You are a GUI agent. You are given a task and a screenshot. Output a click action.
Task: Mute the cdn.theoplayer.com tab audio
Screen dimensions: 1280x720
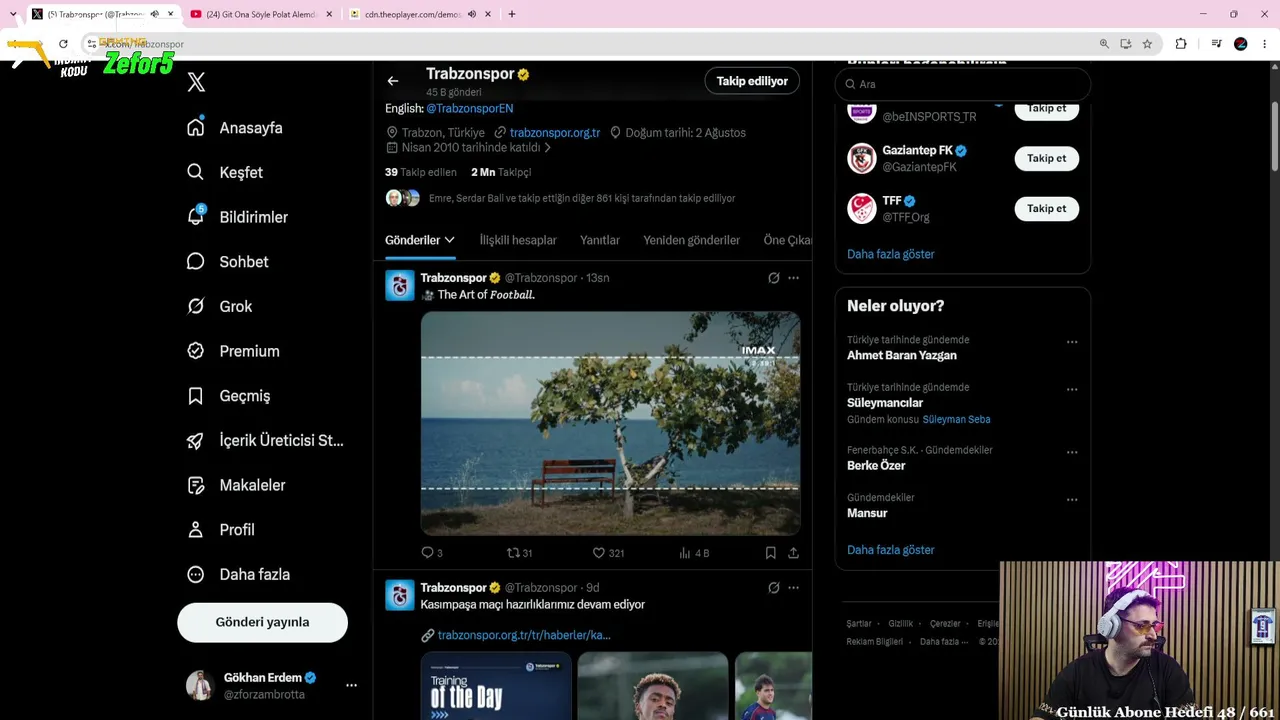coord(472,14)
